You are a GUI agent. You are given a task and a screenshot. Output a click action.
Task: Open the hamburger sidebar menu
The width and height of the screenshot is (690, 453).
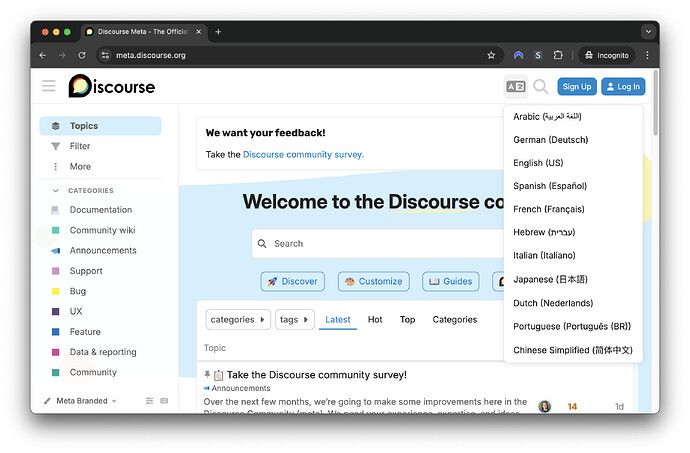[x=49, y=86]
